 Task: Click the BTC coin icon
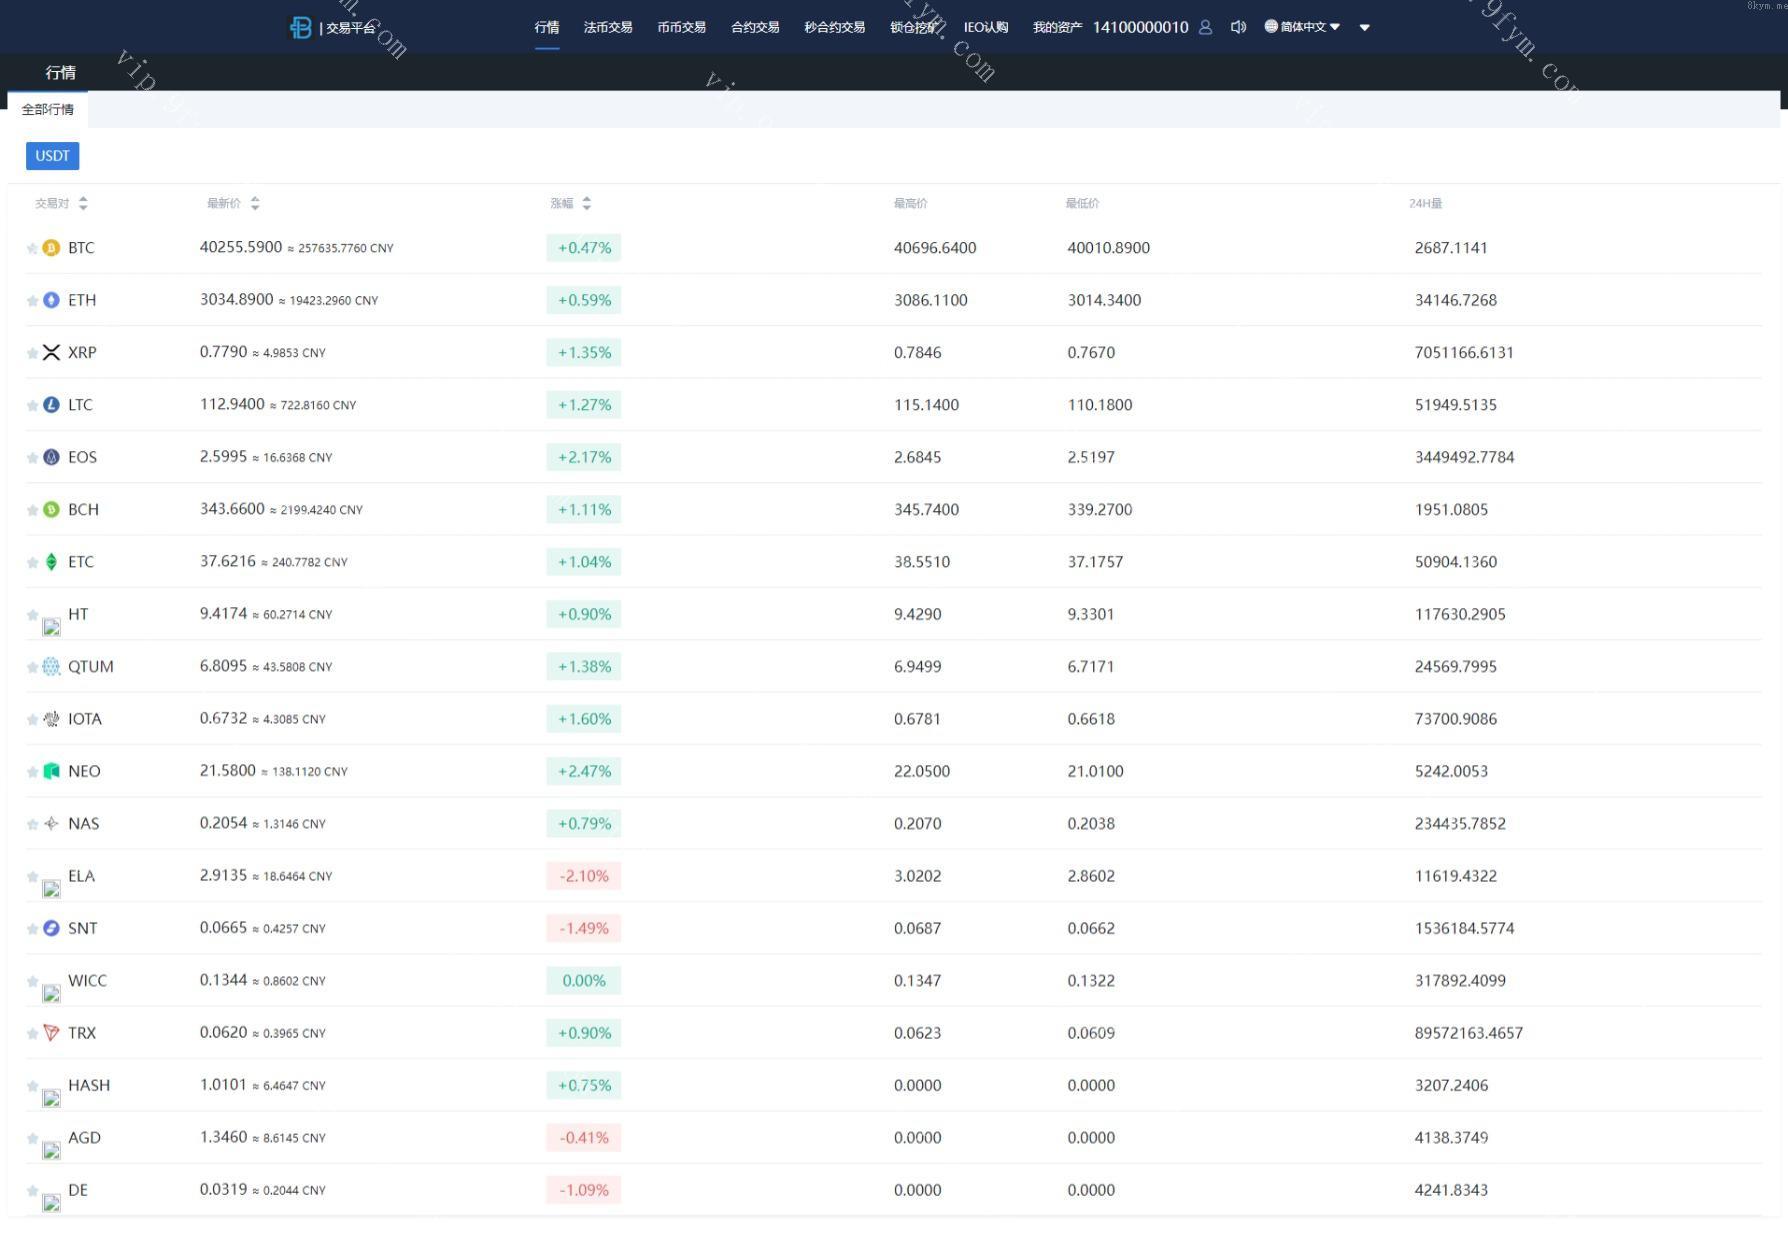52,248
